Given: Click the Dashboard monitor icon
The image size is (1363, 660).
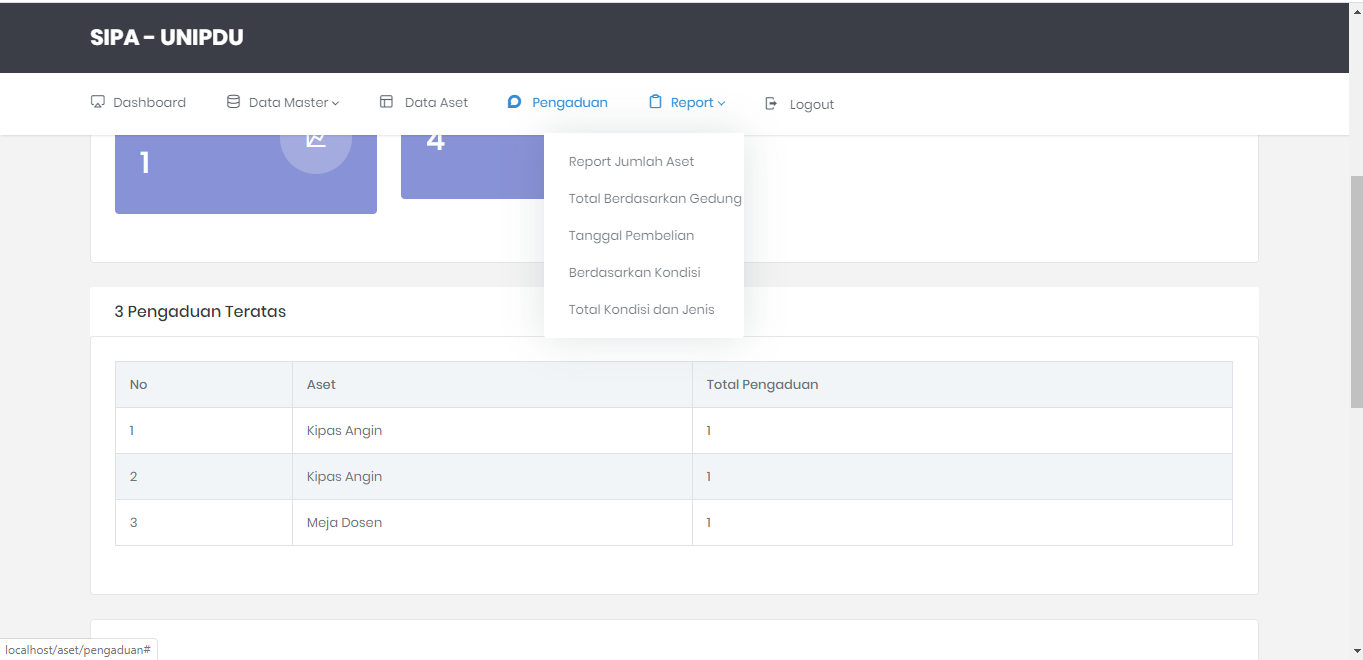Looking at the screenshot, I should [x=98, y=102].
